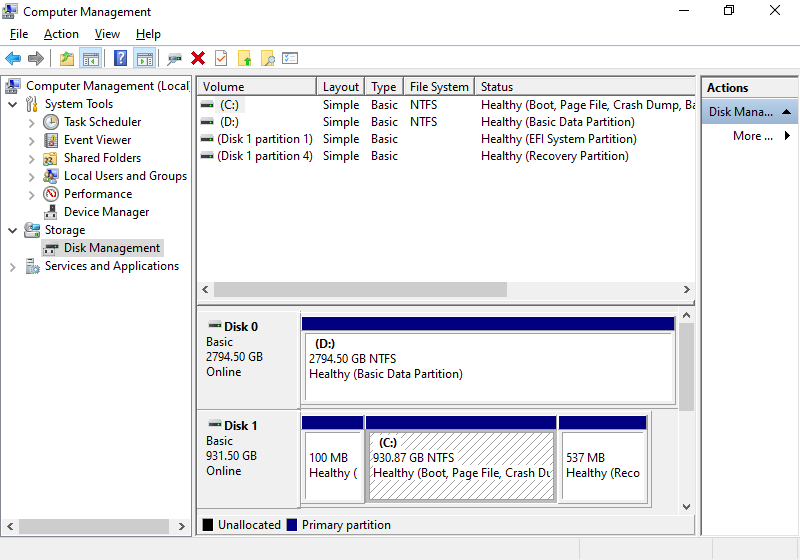Select the Disk 1 partition 4 row
Screen dimensions: 800x560
click(x=446, y=156)
